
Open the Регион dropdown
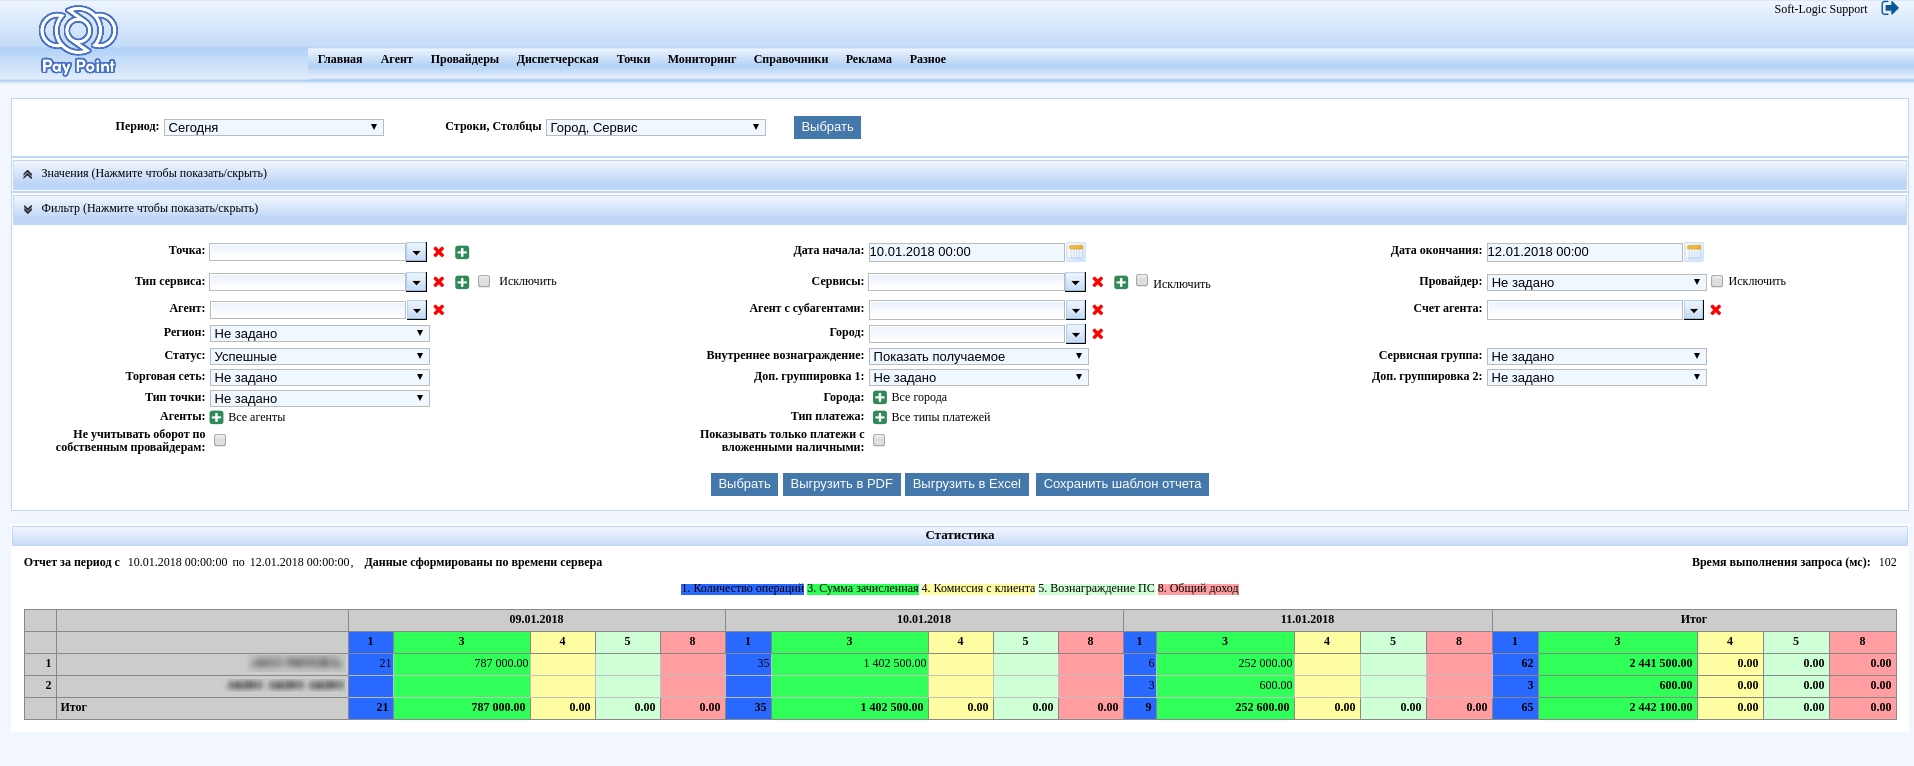[x=320, y=333]
